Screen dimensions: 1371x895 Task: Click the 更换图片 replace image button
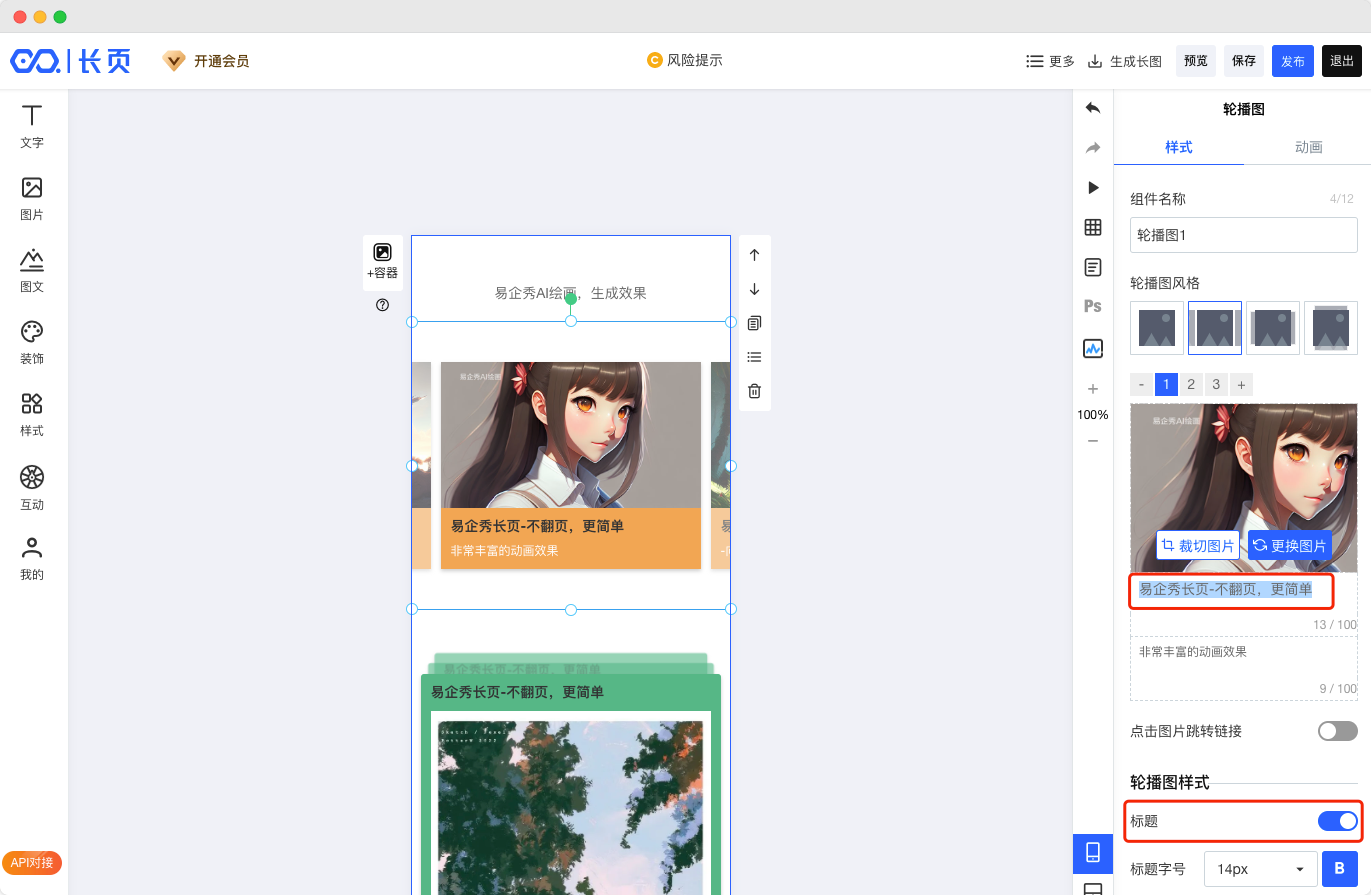click(1289, 545)
